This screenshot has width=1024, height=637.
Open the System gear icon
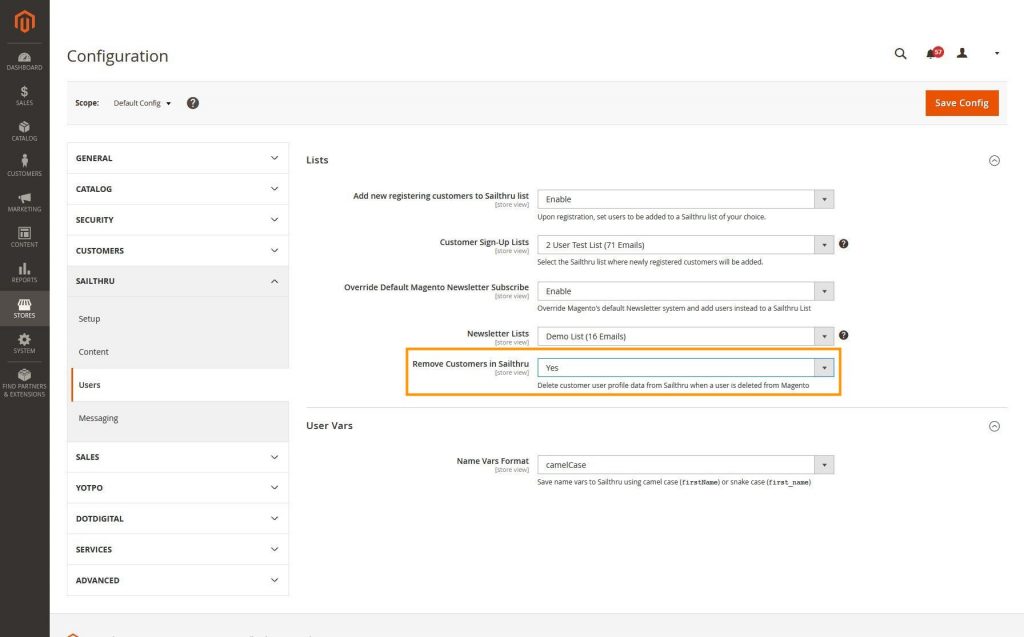(x=24, y=343)
